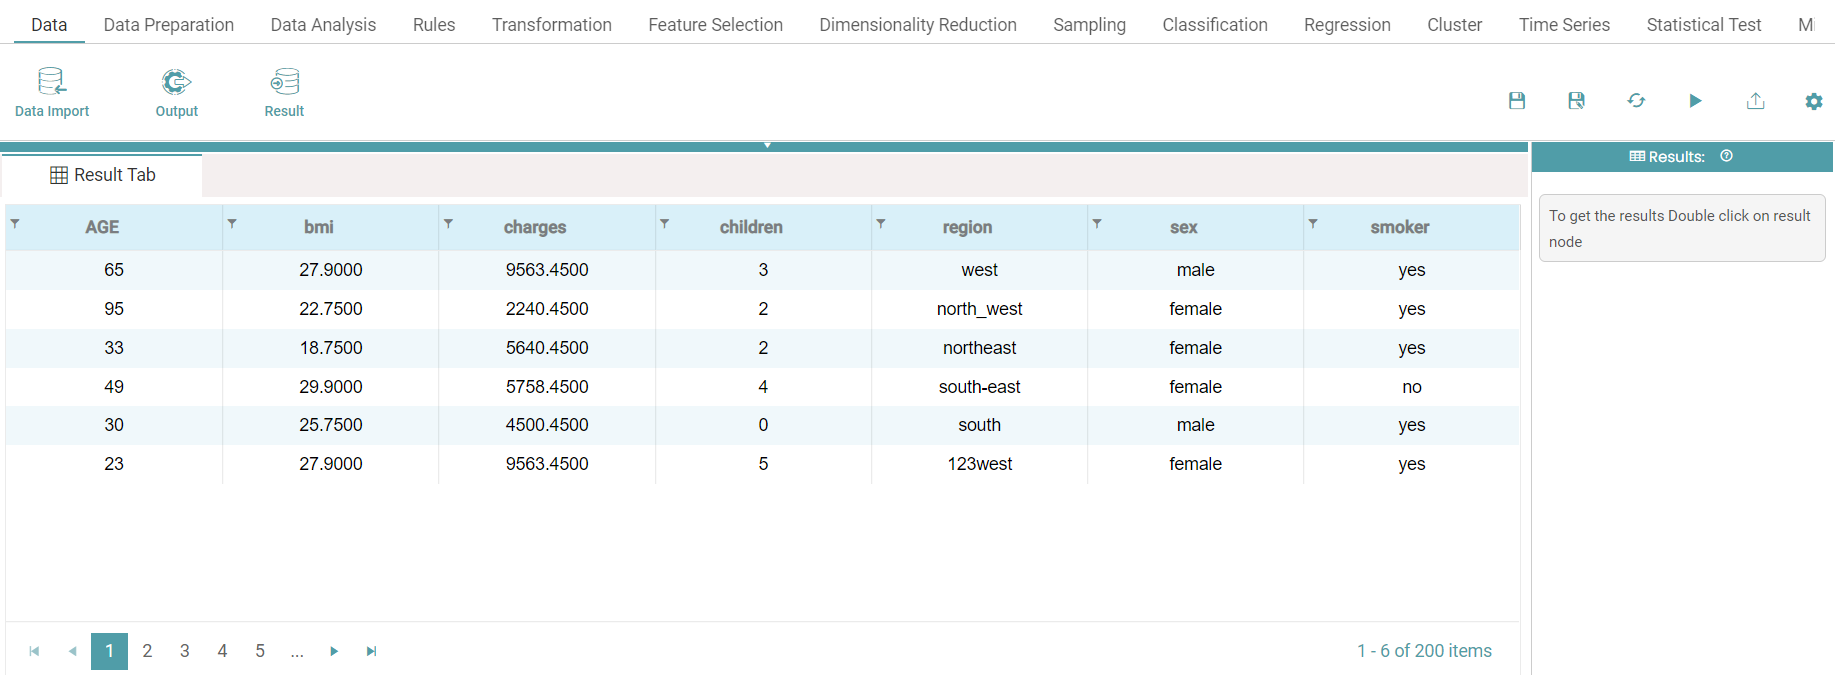
Task: Sort by the region column header
Action: pos(967,227)
